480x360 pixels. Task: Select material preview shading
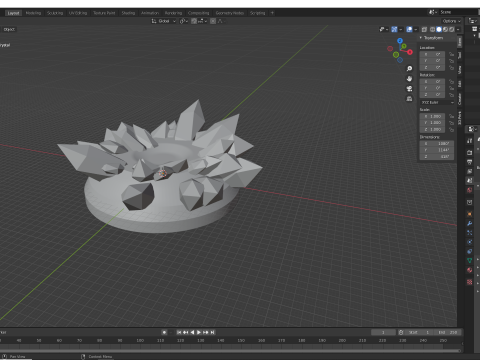(445, 29)
